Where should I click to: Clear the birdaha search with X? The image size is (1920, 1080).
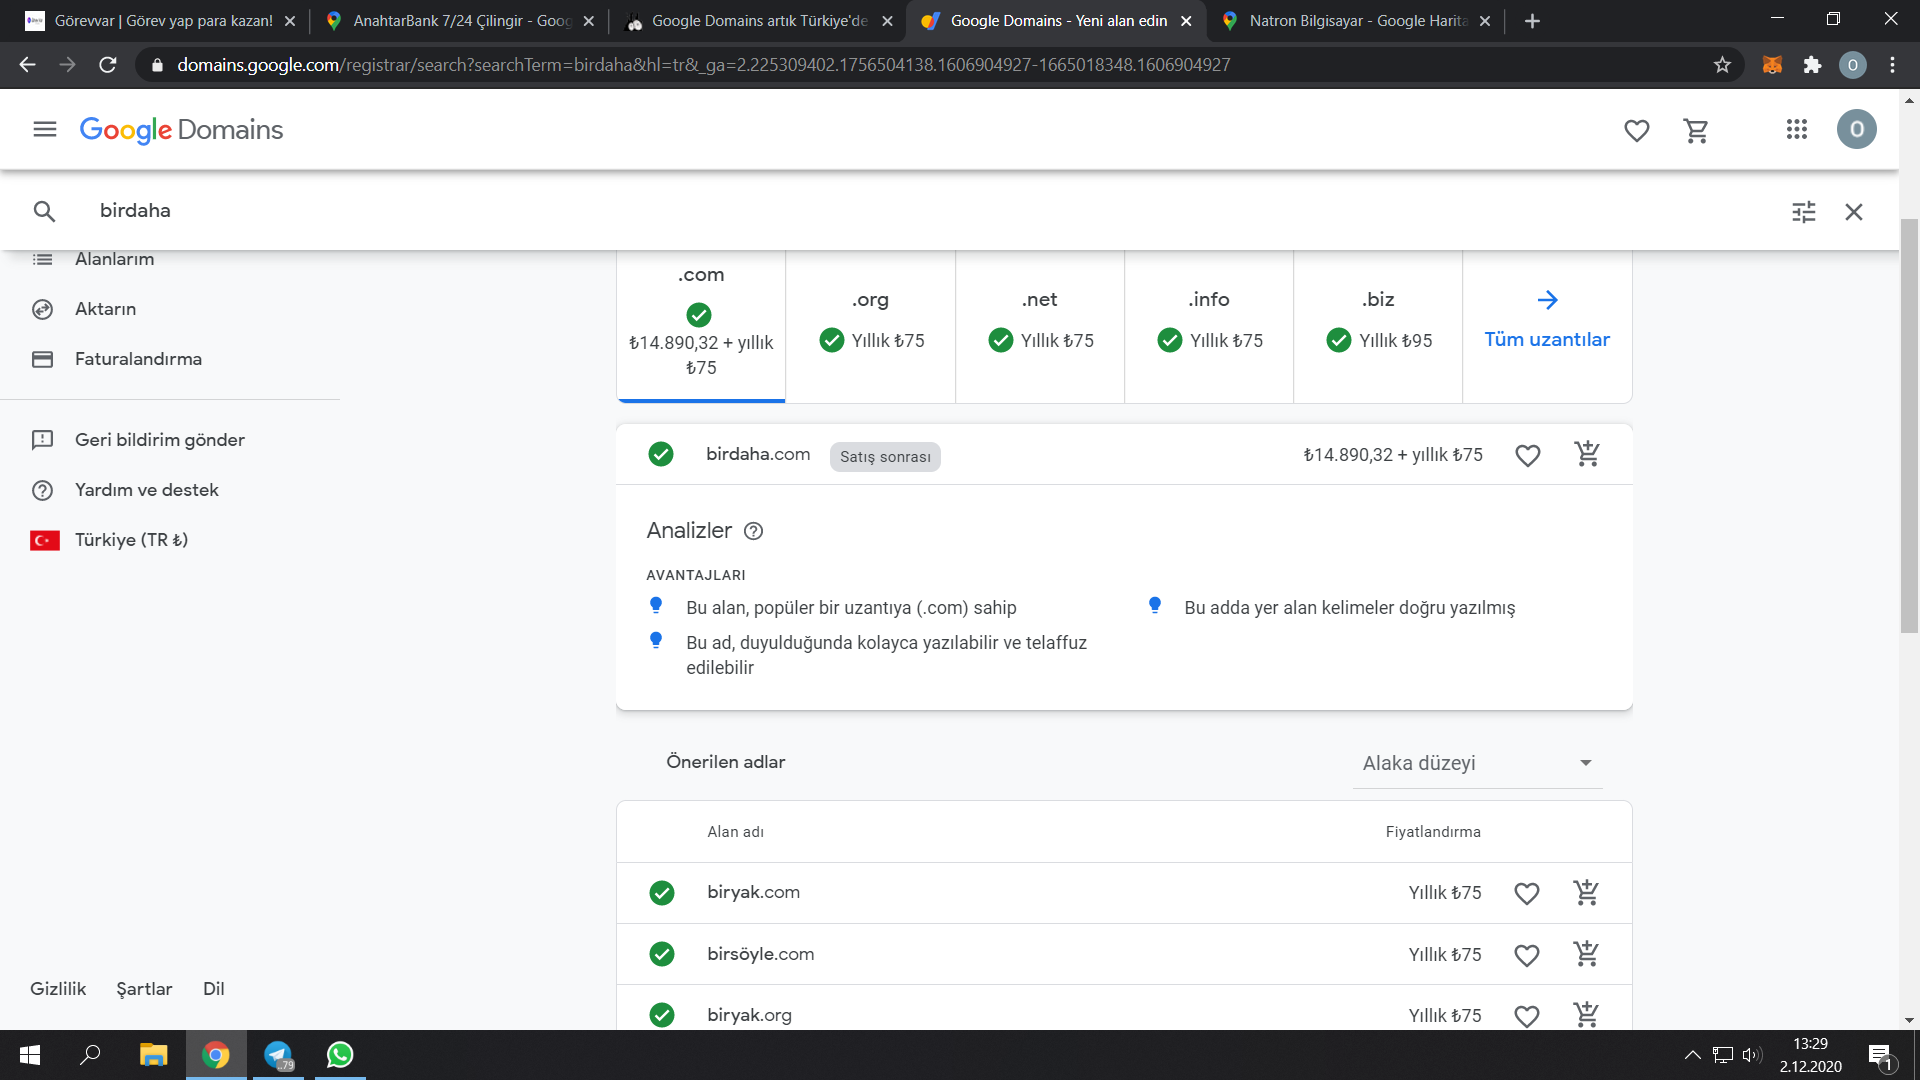[x=1854, y=212]
